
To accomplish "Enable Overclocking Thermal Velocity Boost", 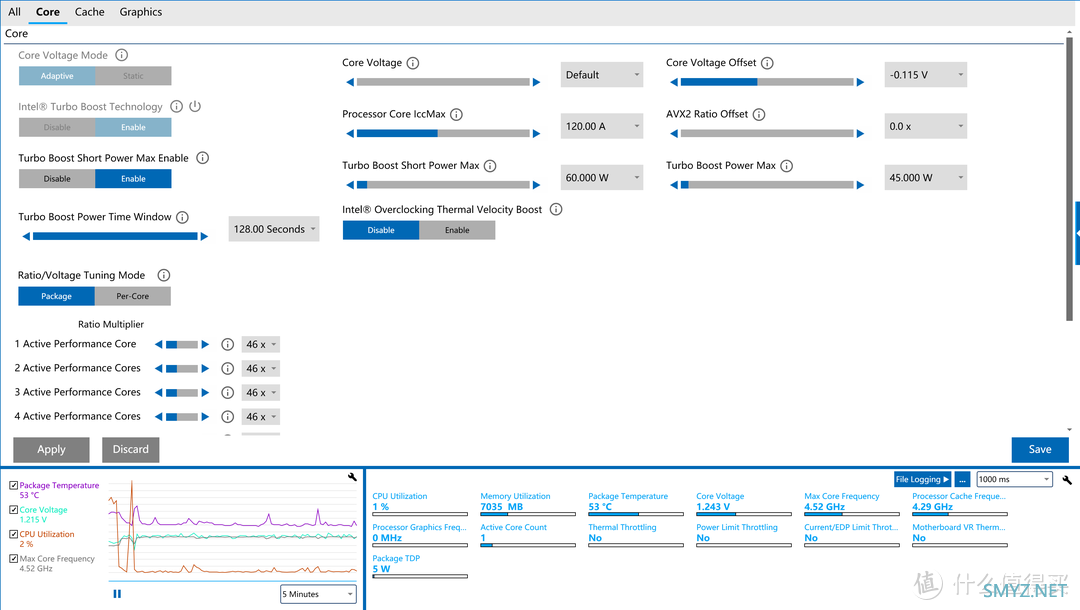I will [457, 230].
